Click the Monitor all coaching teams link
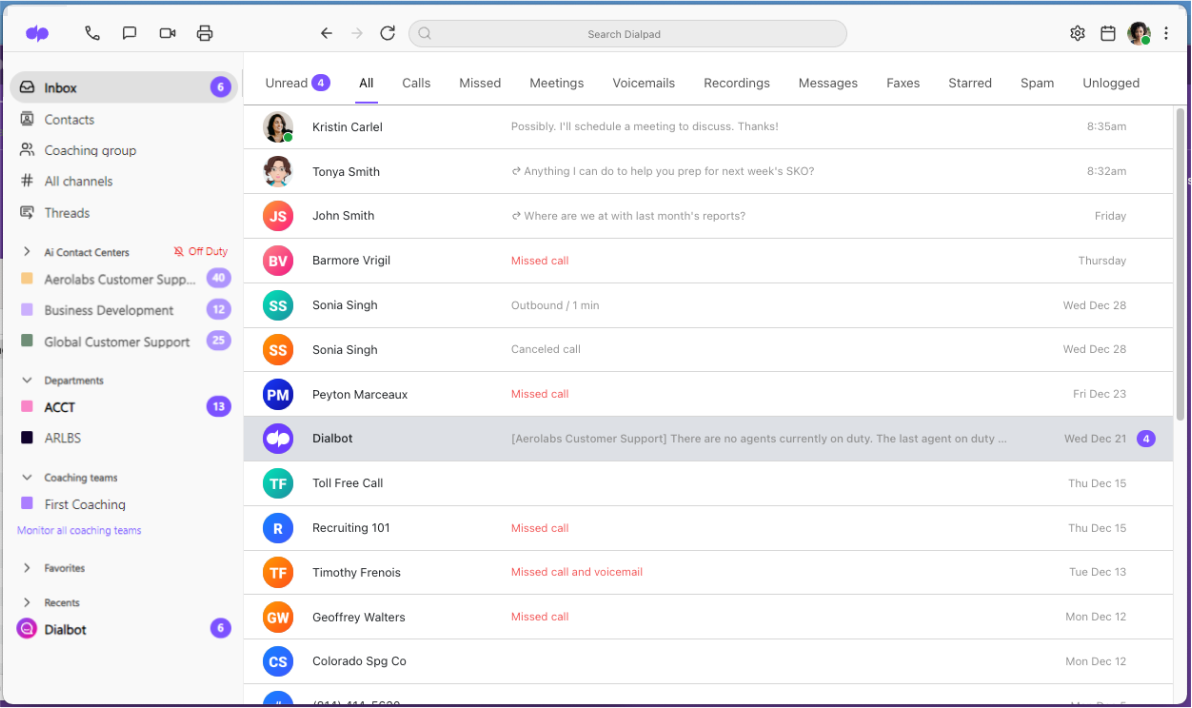The width and height of the screenshot is (1192, 708). tap(79, 530)
